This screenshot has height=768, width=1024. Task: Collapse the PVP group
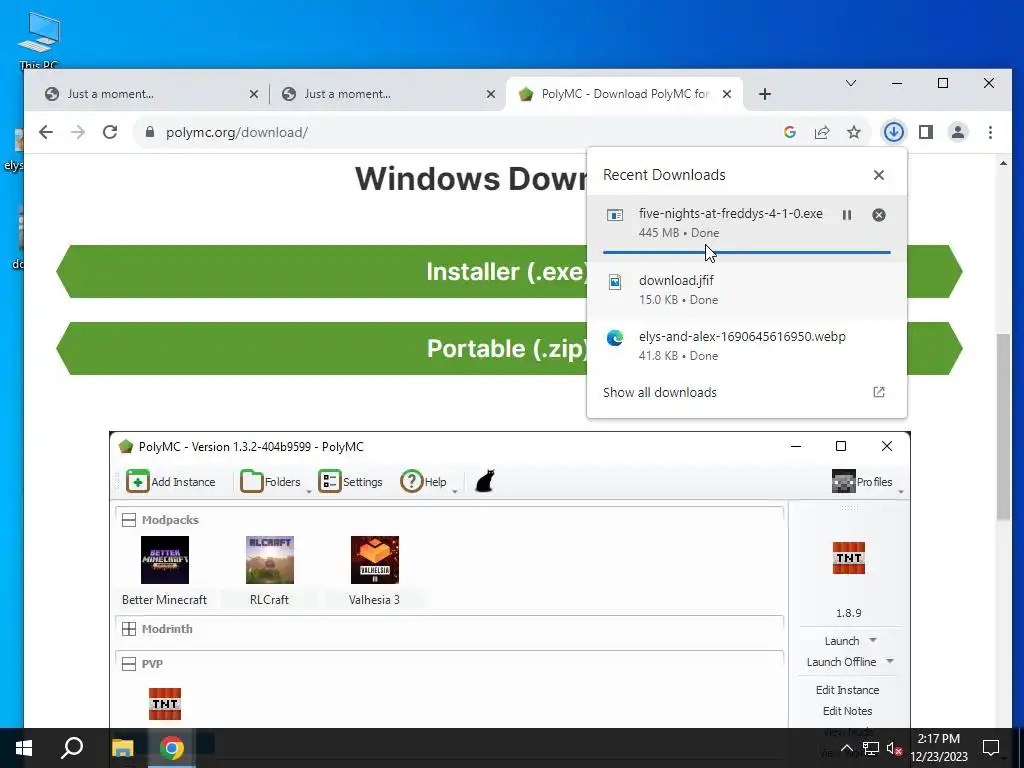tap(129, 664)
